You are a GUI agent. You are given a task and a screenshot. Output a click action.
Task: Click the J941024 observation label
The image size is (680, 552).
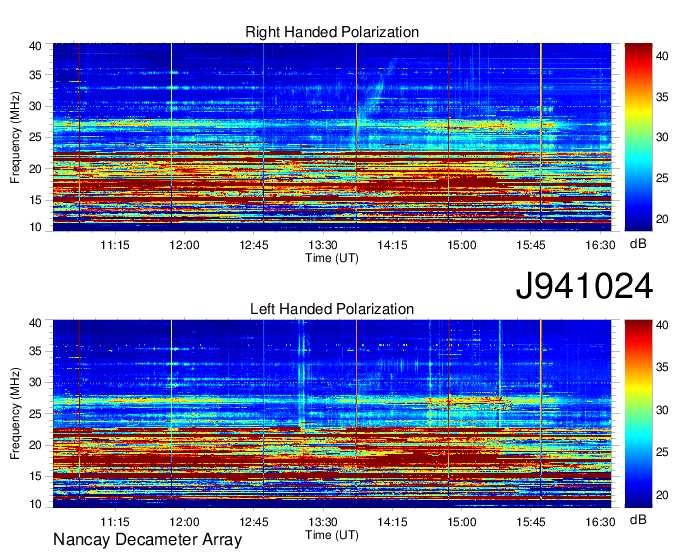point(584,286)
